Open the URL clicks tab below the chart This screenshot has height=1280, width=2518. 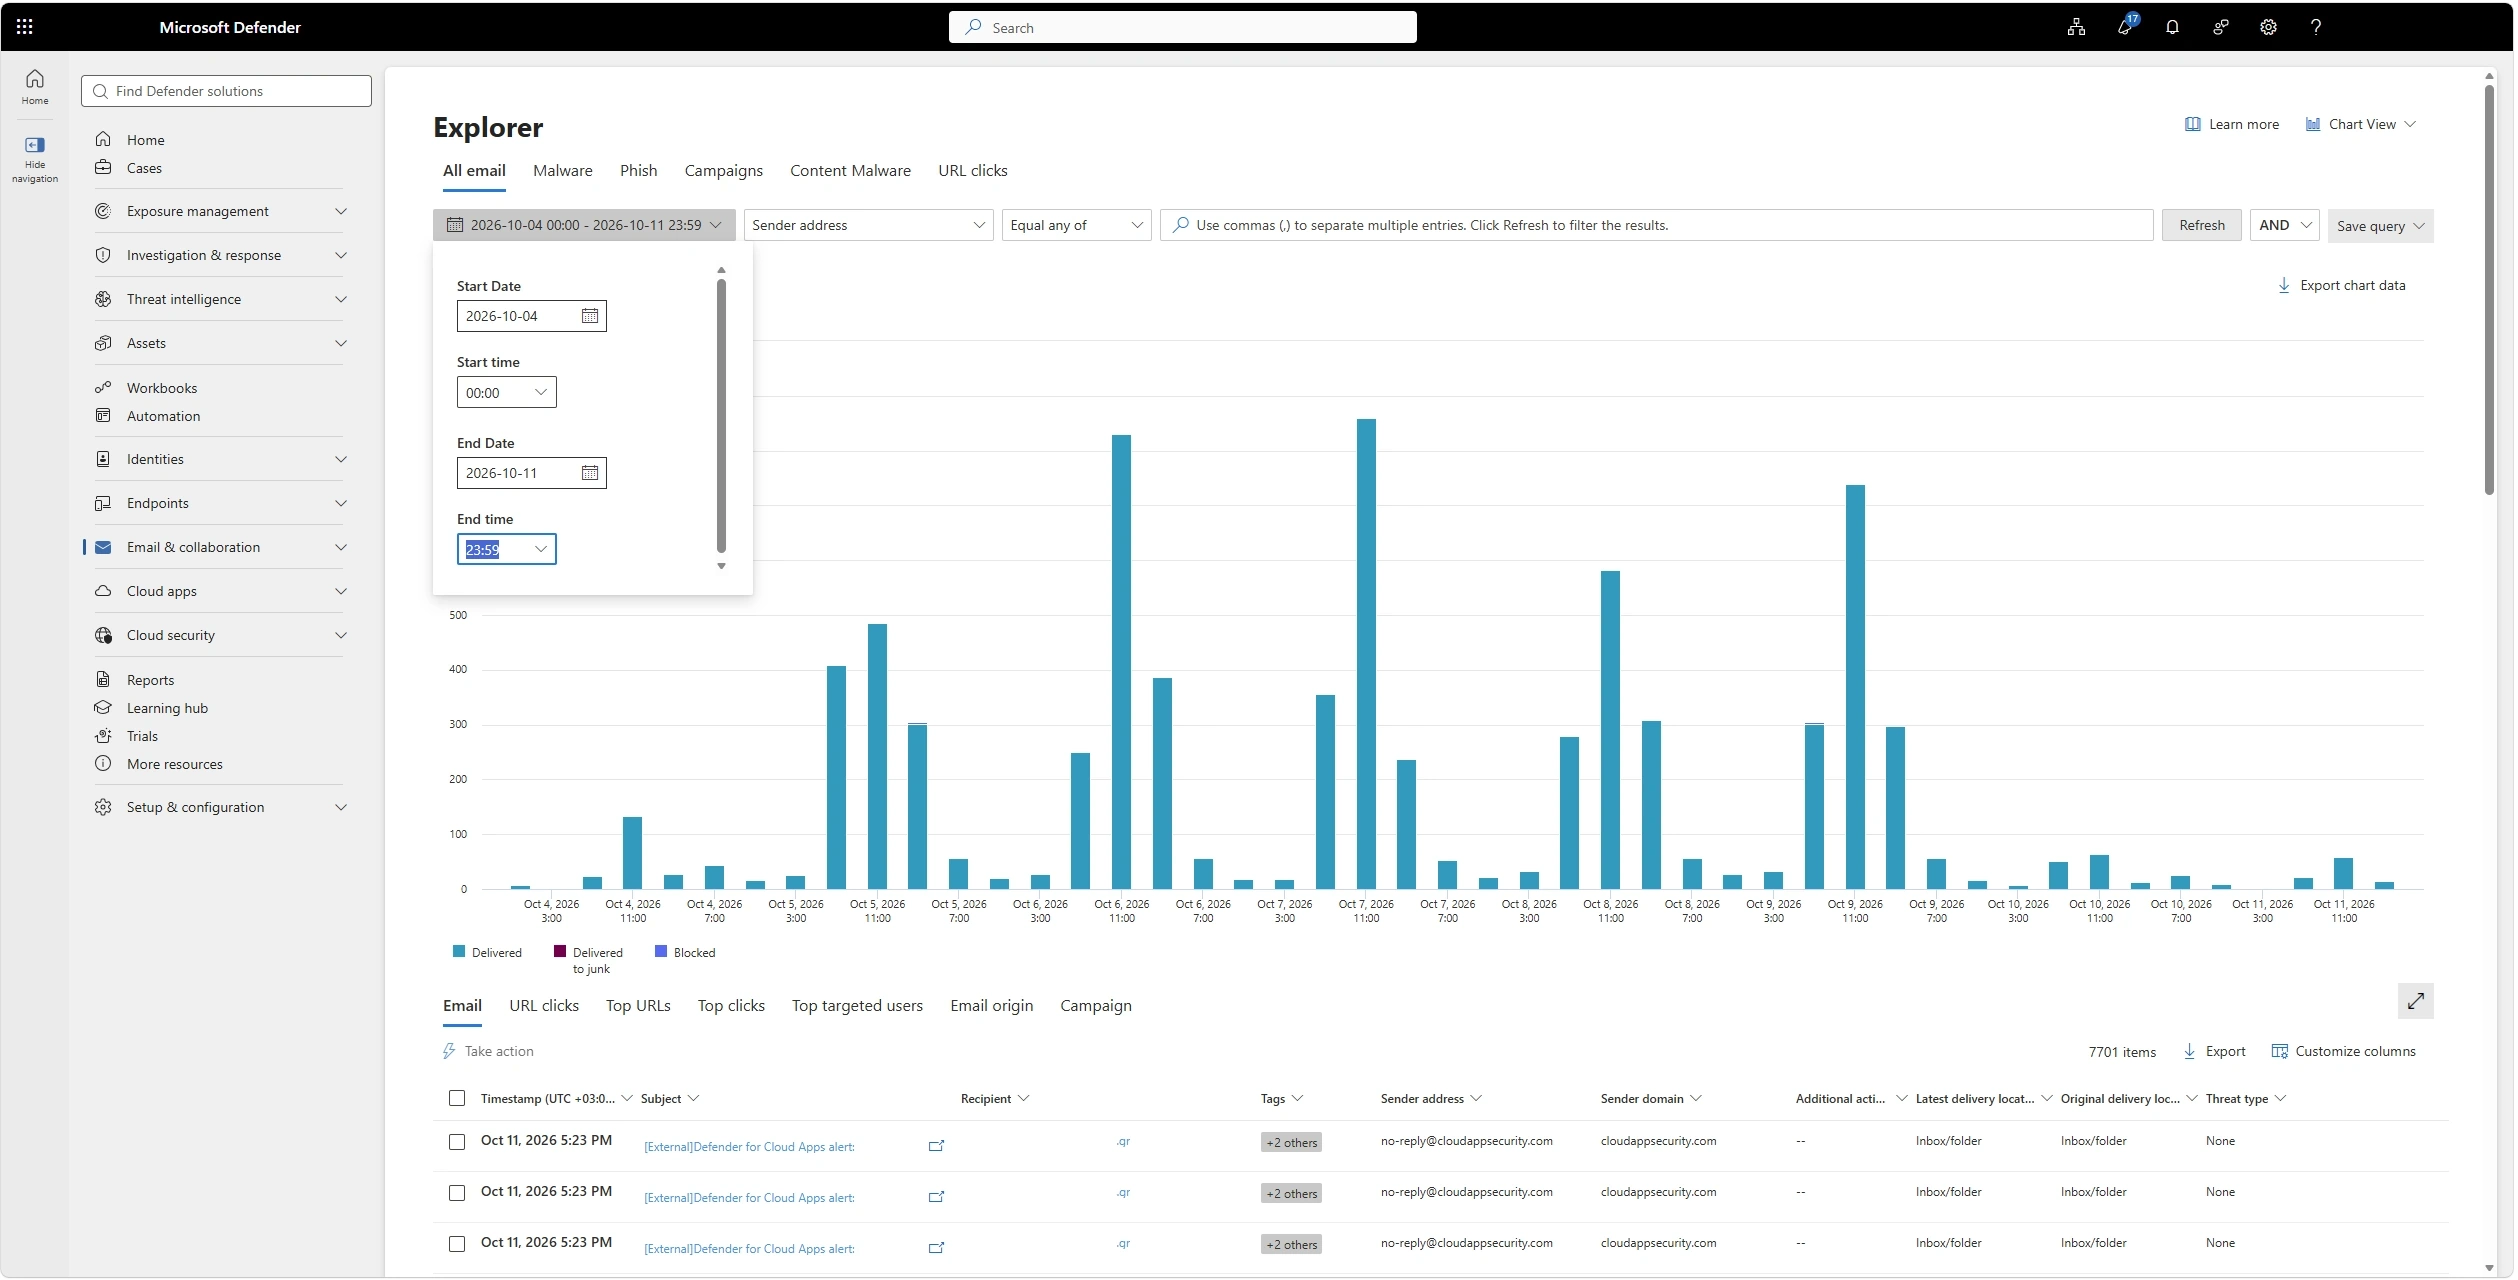click(544, 1006)
